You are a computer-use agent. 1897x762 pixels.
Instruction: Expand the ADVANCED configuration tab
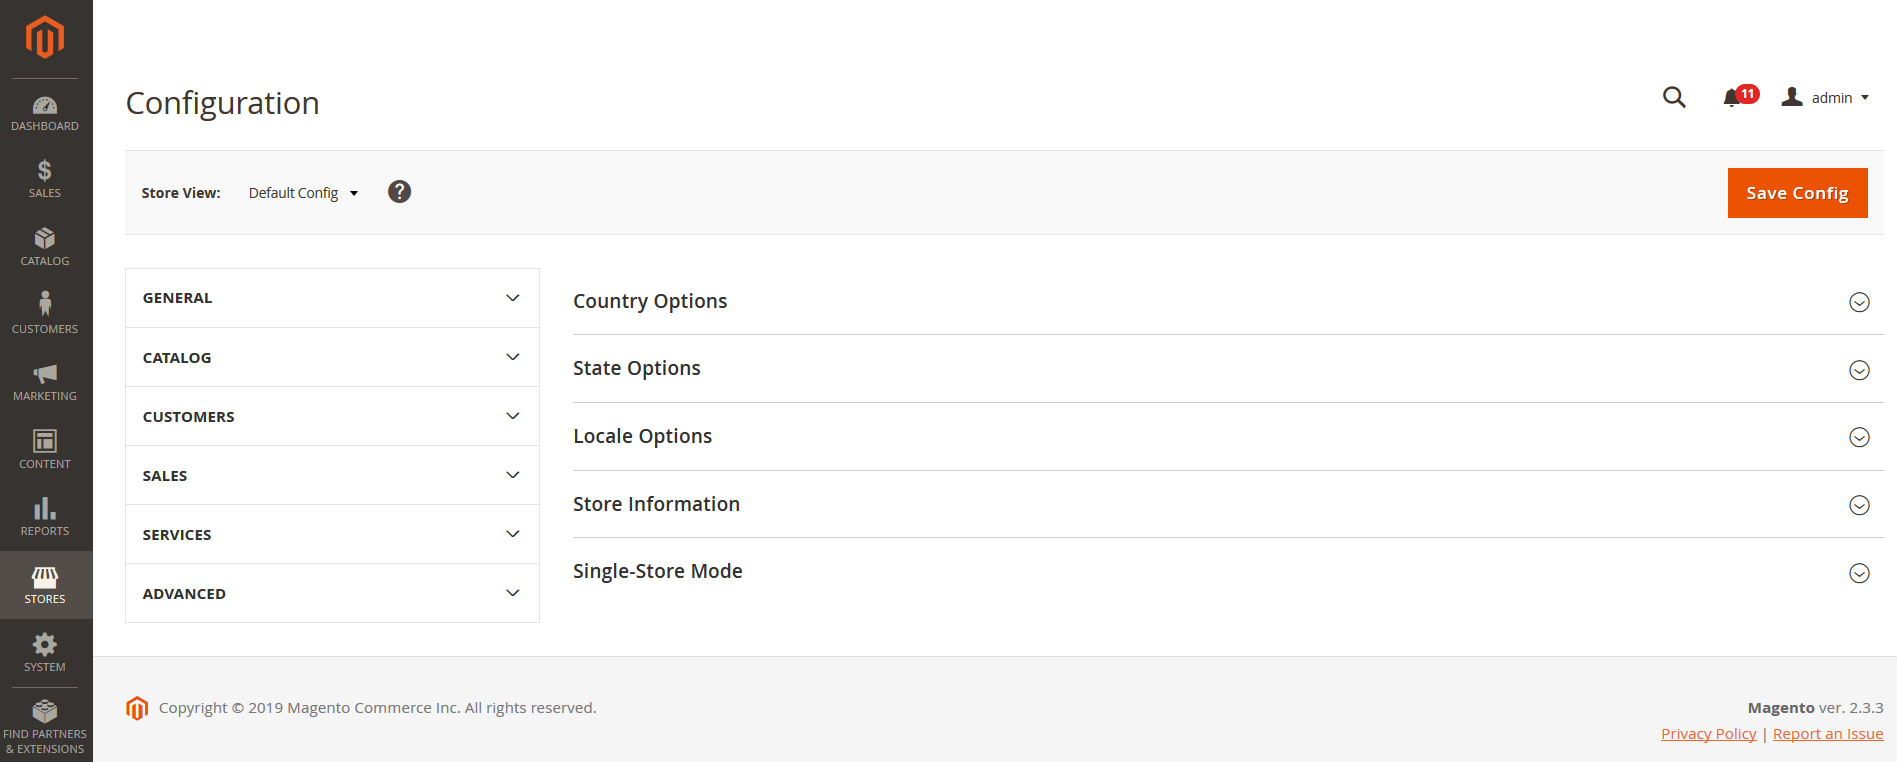point(332,594)
